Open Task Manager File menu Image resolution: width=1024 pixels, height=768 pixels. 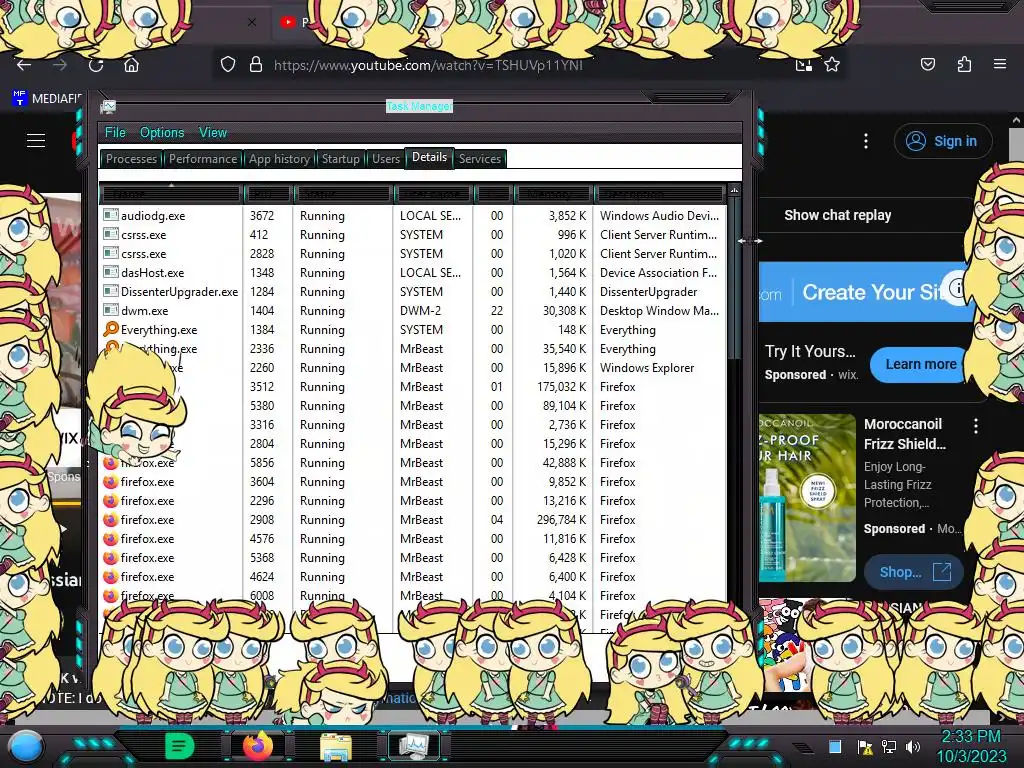point(115,133)
